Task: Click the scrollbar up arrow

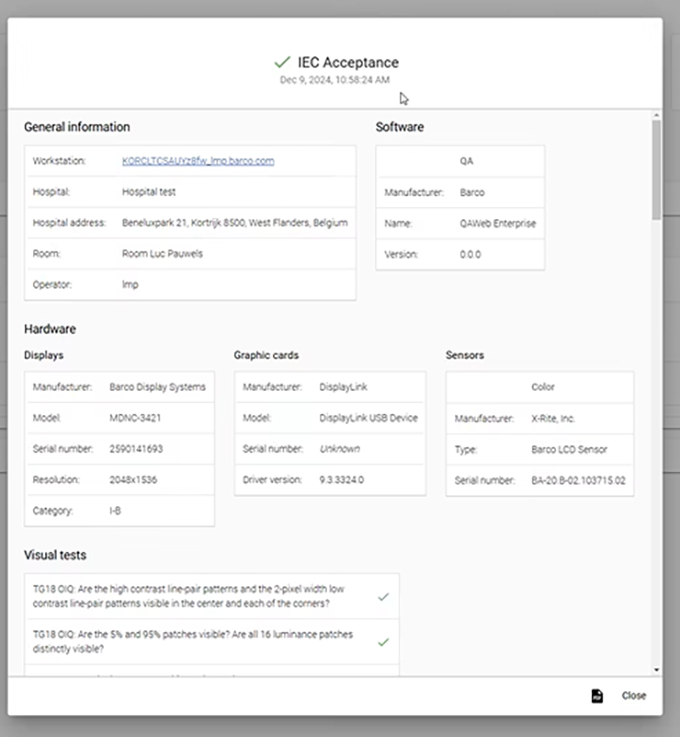Action: click(656, 115)
